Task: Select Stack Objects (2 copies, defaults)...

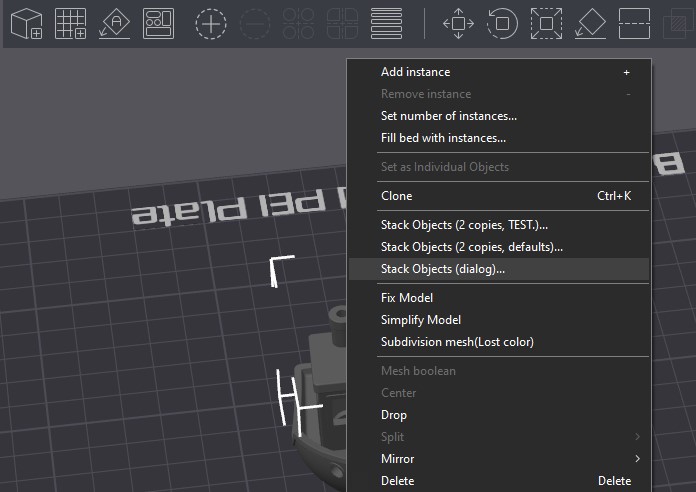Action: pos(499,247)
